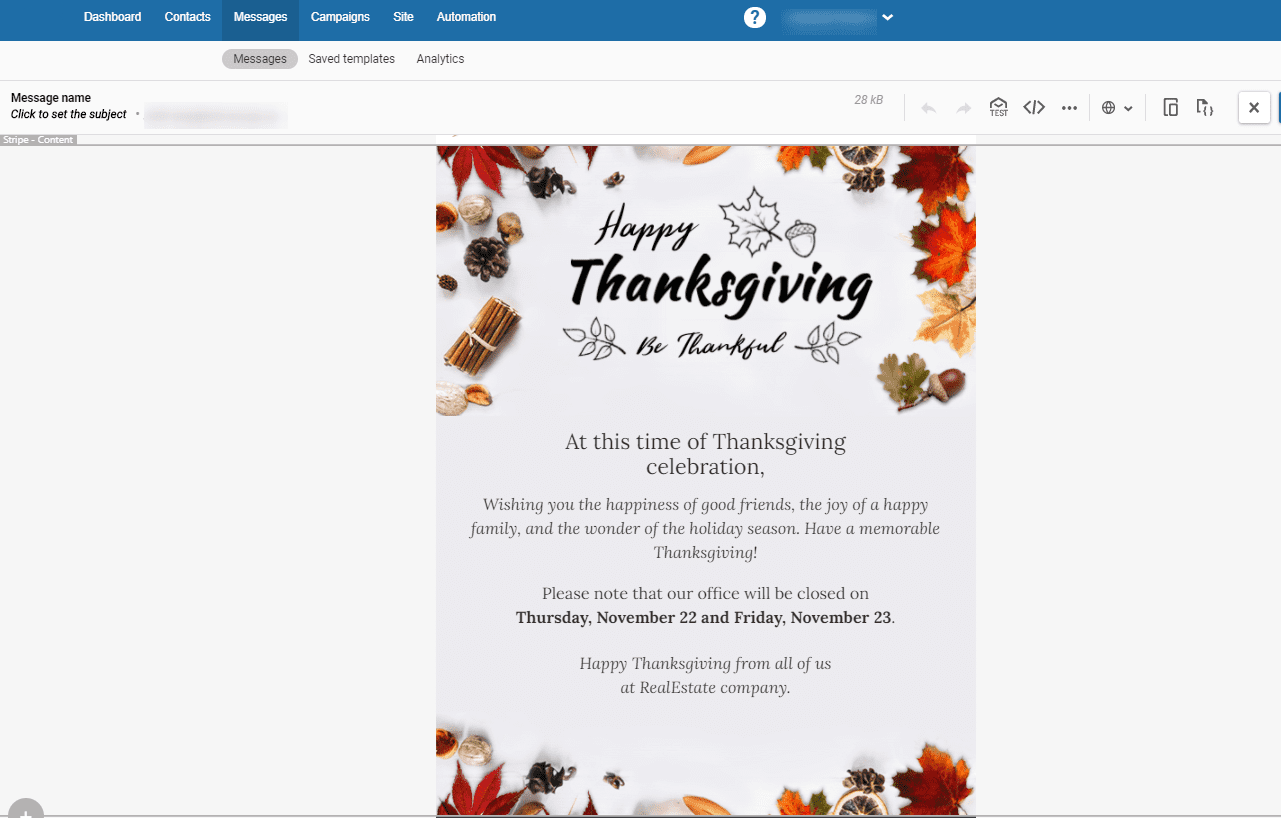
Task: Expand the language selector chevron
Action: pyautogui.click(x=1129, y=107)
